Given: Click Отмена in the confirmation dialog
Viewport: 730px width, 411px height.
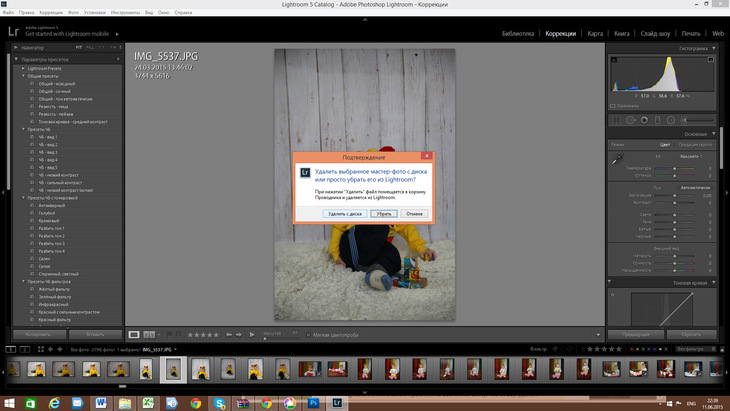Looking at the screenshot, I should 416,213.
